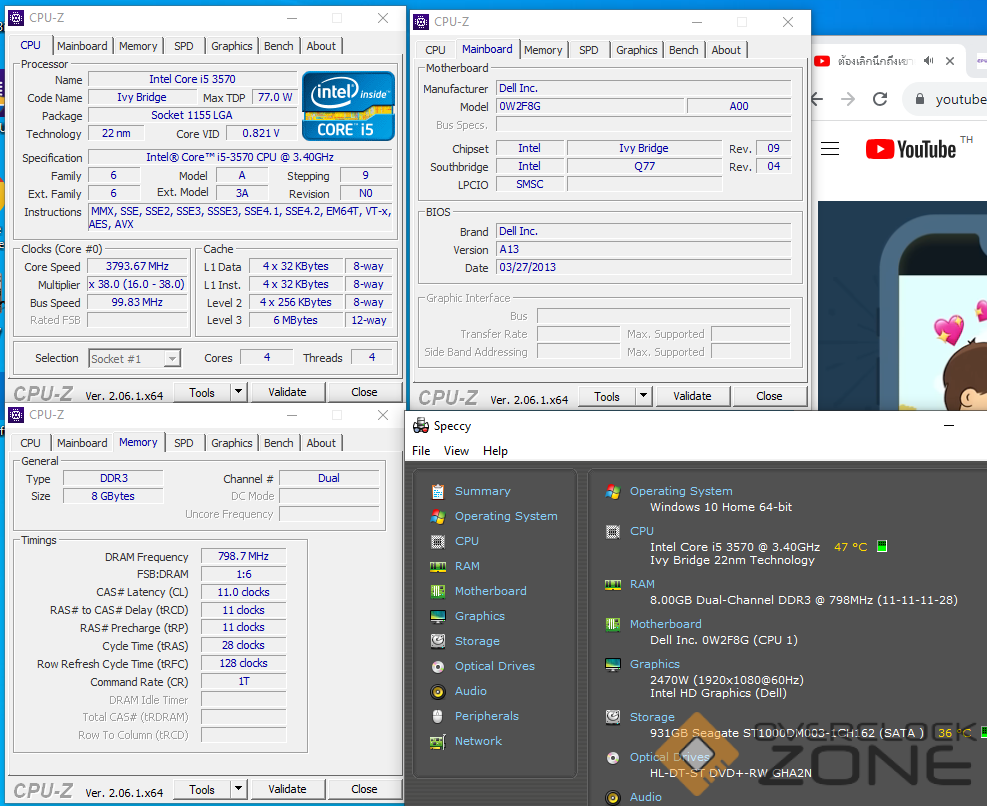Open the View menu in Speccy

click(456, 451)
